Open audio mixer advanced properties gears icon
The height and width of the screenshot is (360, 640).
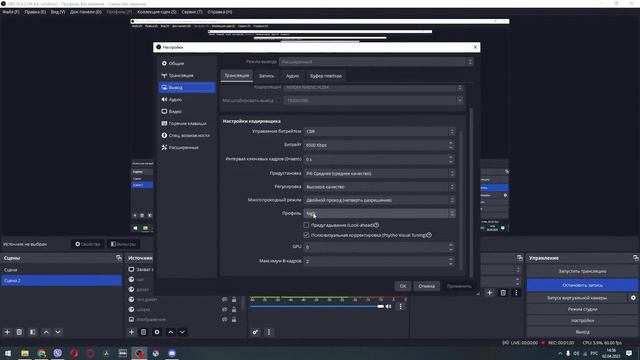(255, 332)
